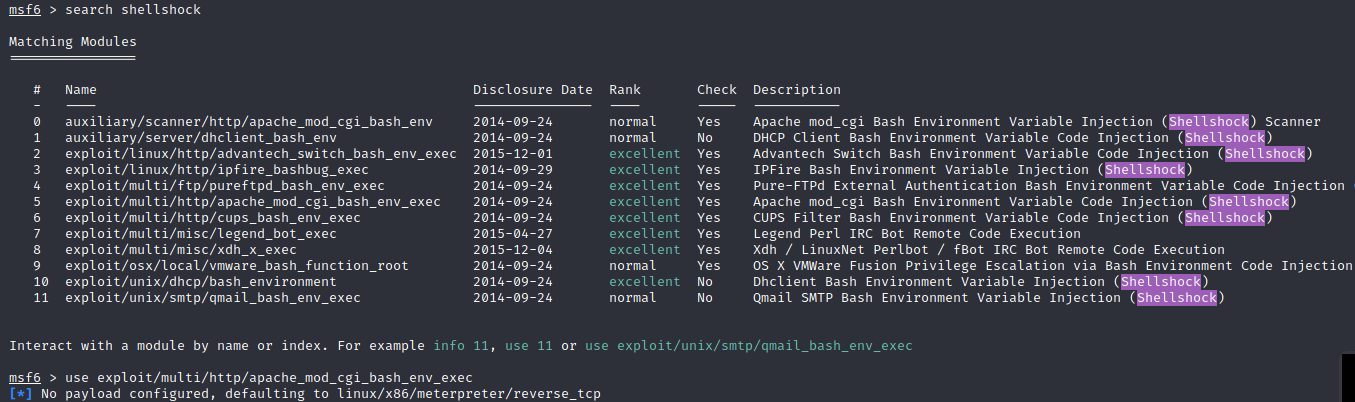Click the "Disclosure Date" column header

click(x=532, y=90)
